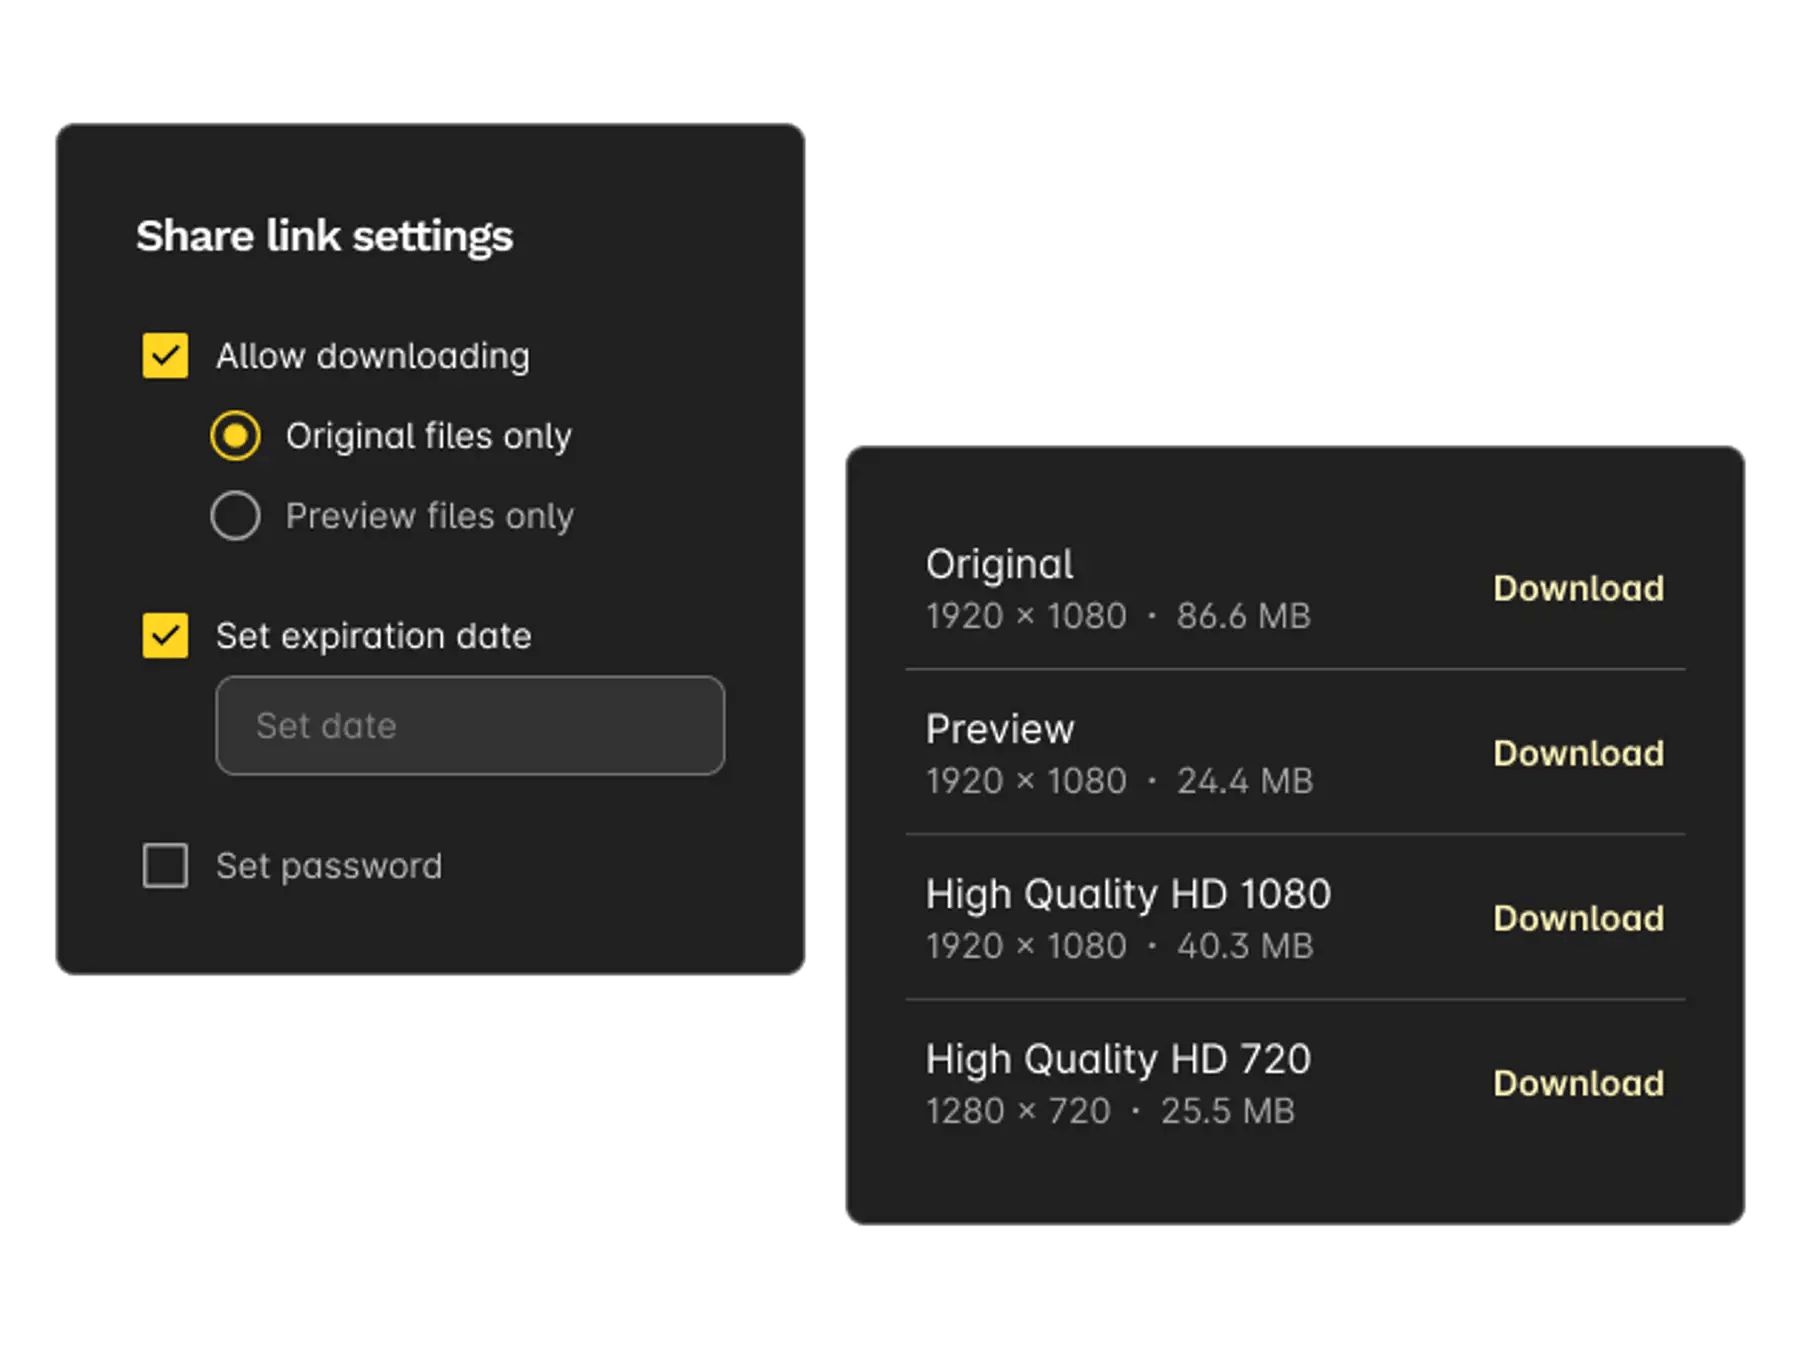Download the High Quality HD 1080 version
This screenshot has height=1350, width=1800.
1578,919
